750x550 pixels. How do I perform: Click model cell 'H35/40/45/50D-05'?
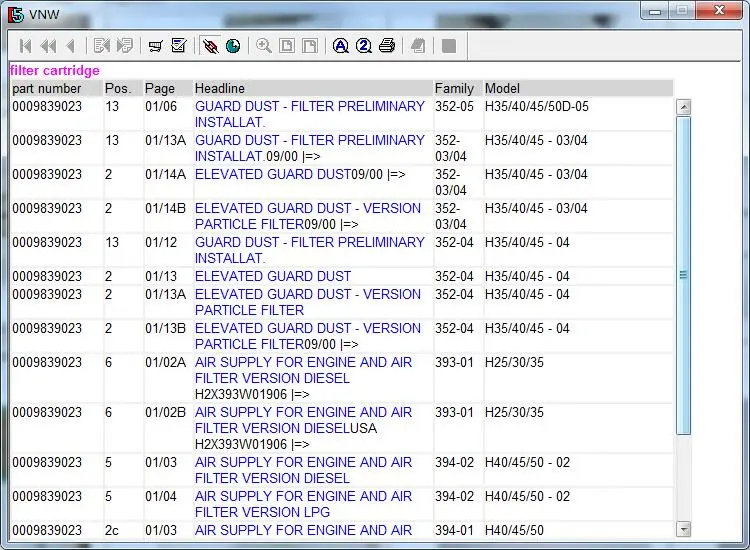[537, 106]
